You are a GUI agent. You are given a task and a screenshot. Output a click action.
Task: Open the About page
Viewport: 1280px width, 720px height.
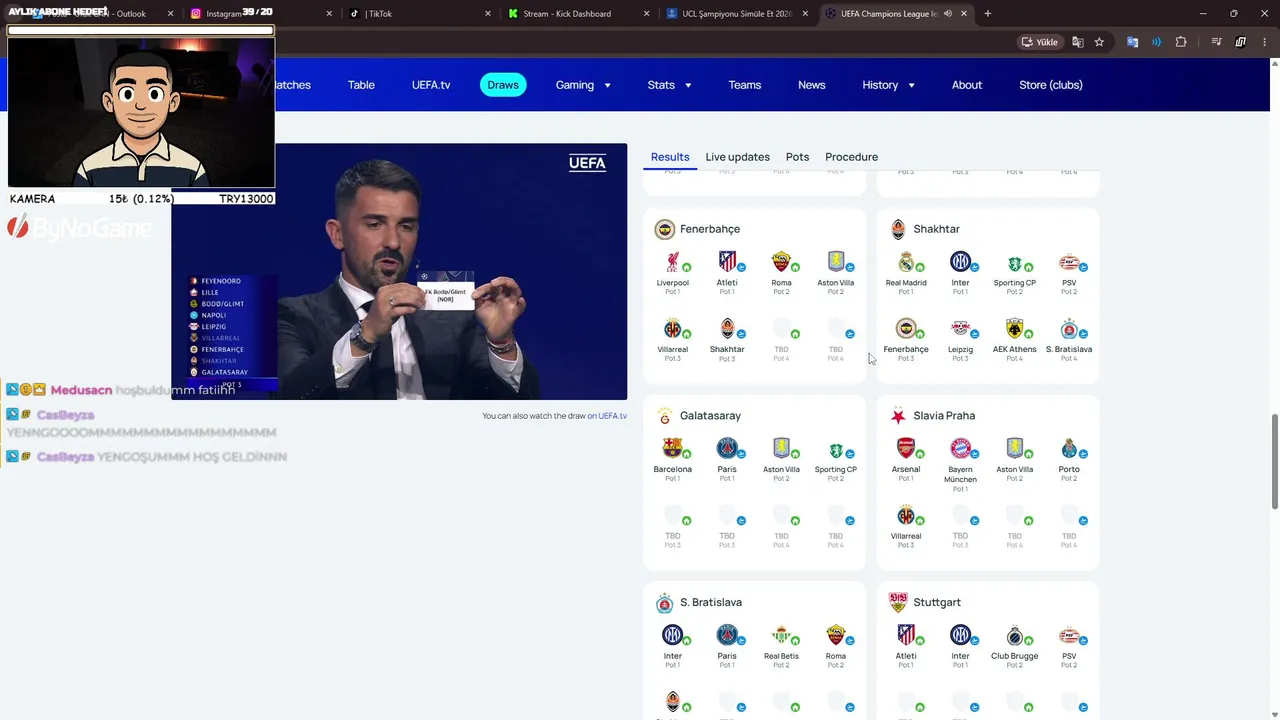tap(967, 85)
